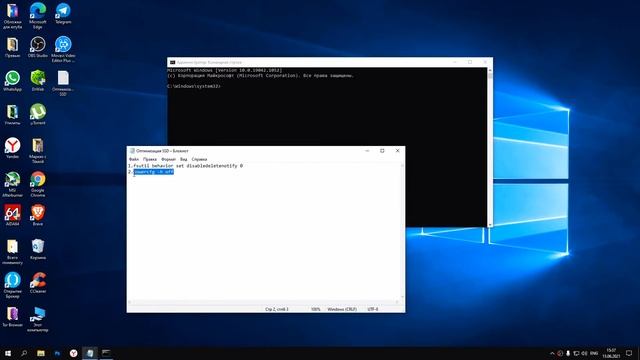The image size is (640, 360).
Task: Switch the ENG input language indicator
Action: [x=594, y=353]
